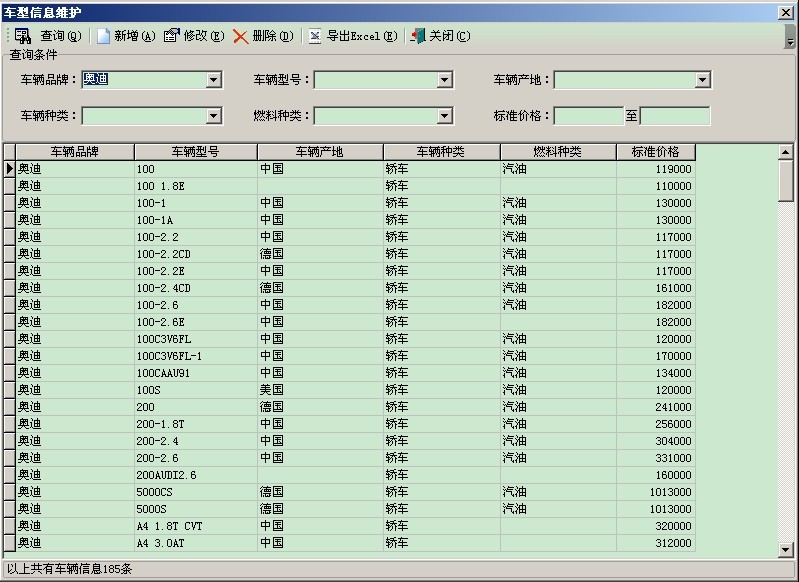Image resolution: width=799 pixels, height=582 pixels.
Task: Click the 新增 new page icon
Action: [103, 36]
